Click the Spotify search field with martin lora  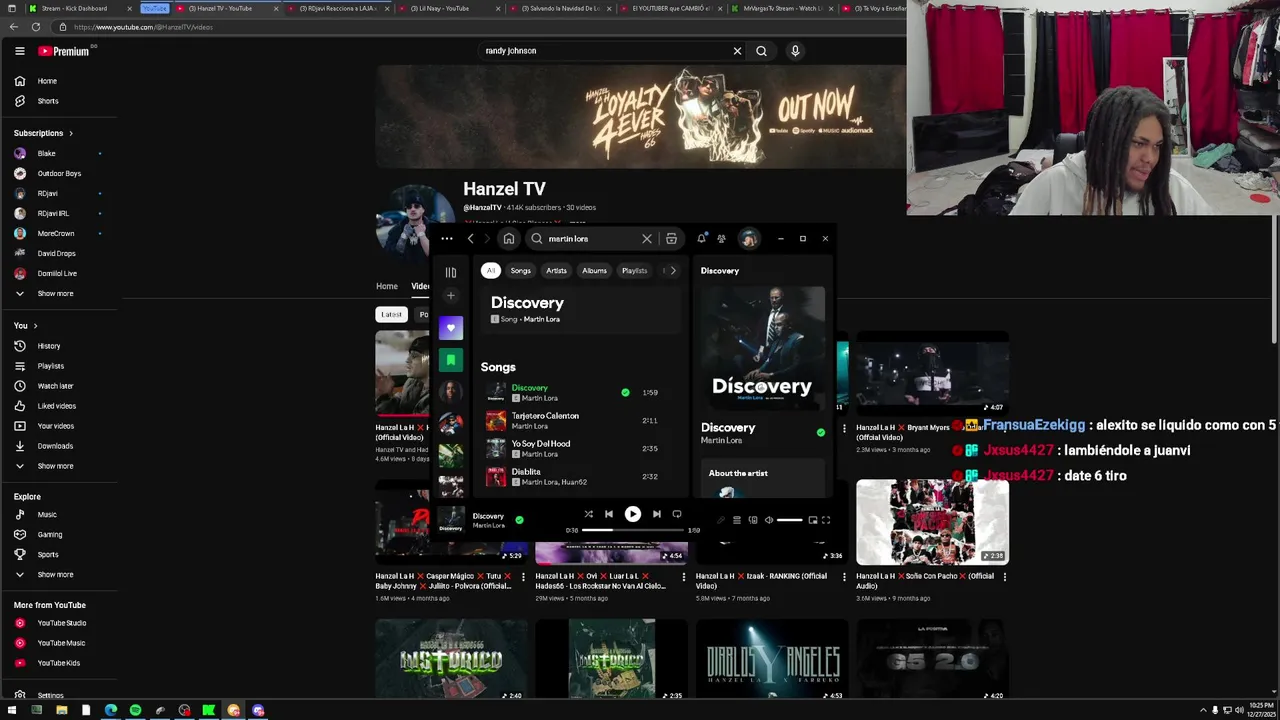(x=590, y=239)
